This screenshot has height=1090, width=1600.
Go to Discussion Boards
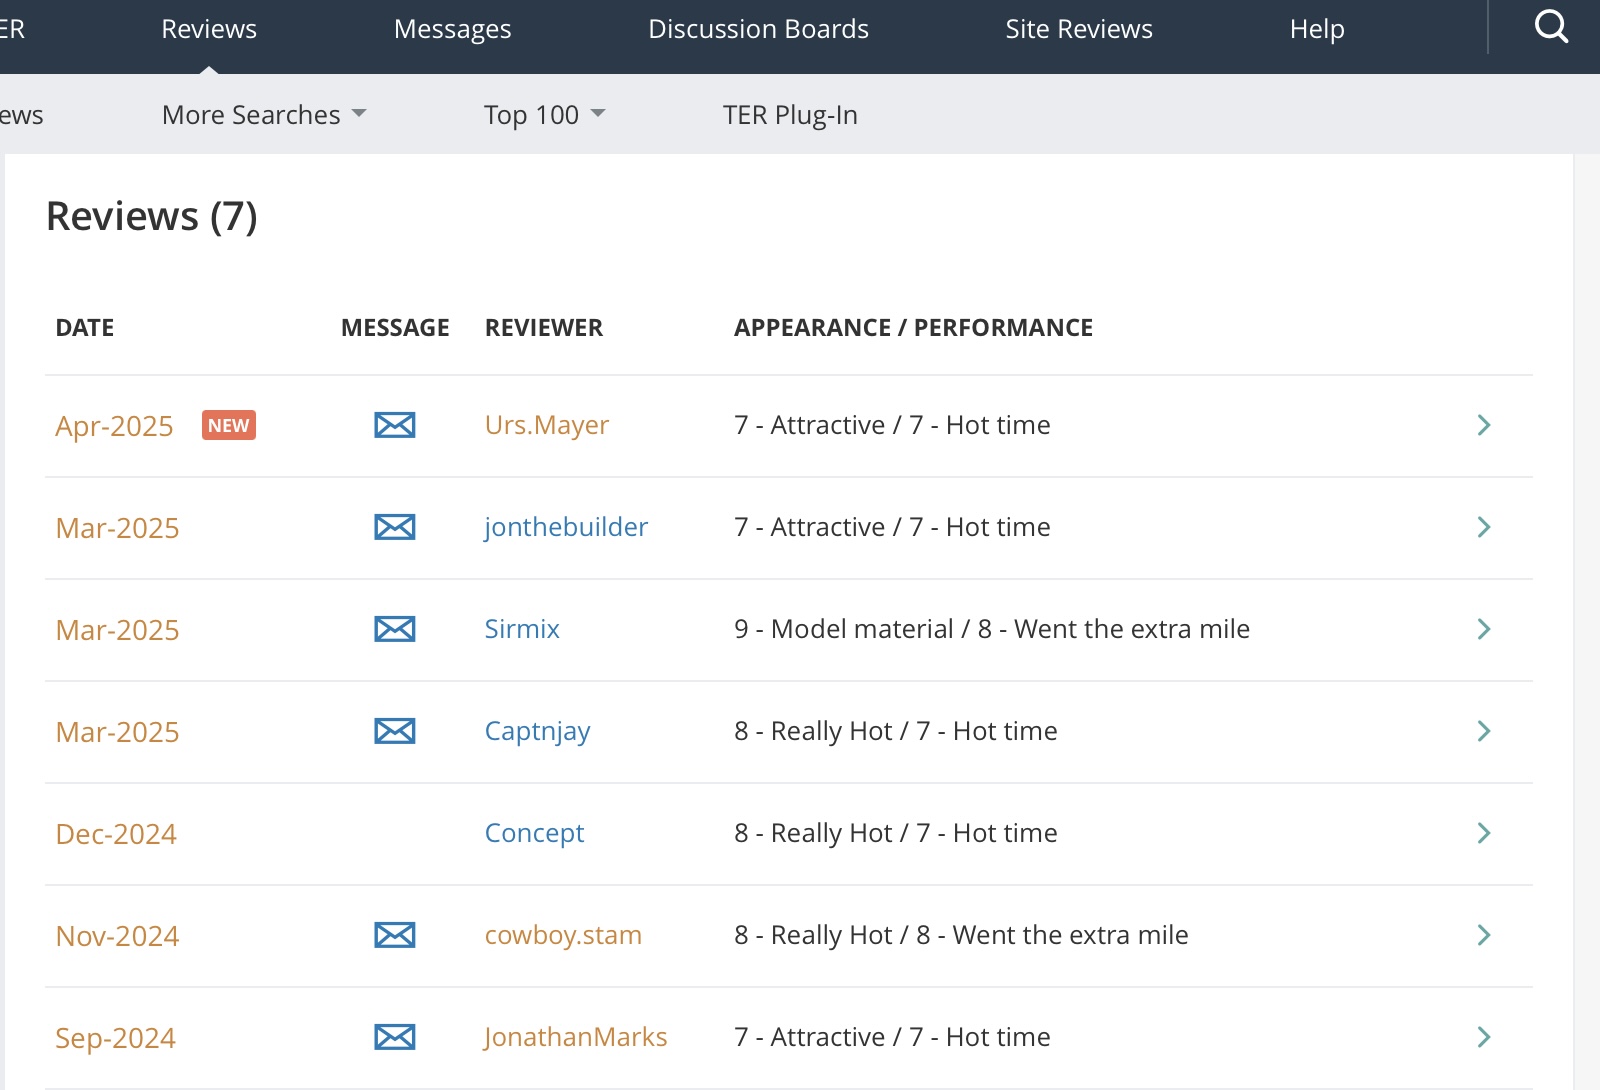[x=758, y=29]
